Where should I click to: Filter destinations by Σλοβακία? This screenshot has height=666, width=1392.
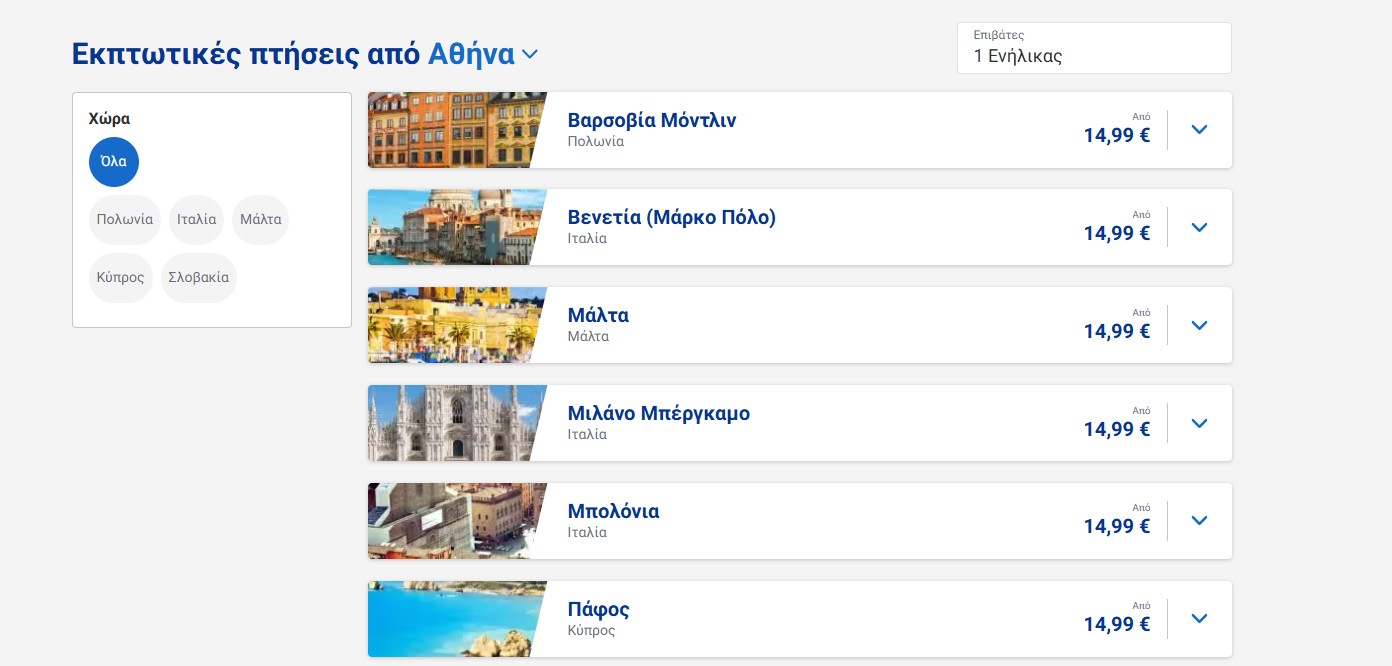point(198,278)
